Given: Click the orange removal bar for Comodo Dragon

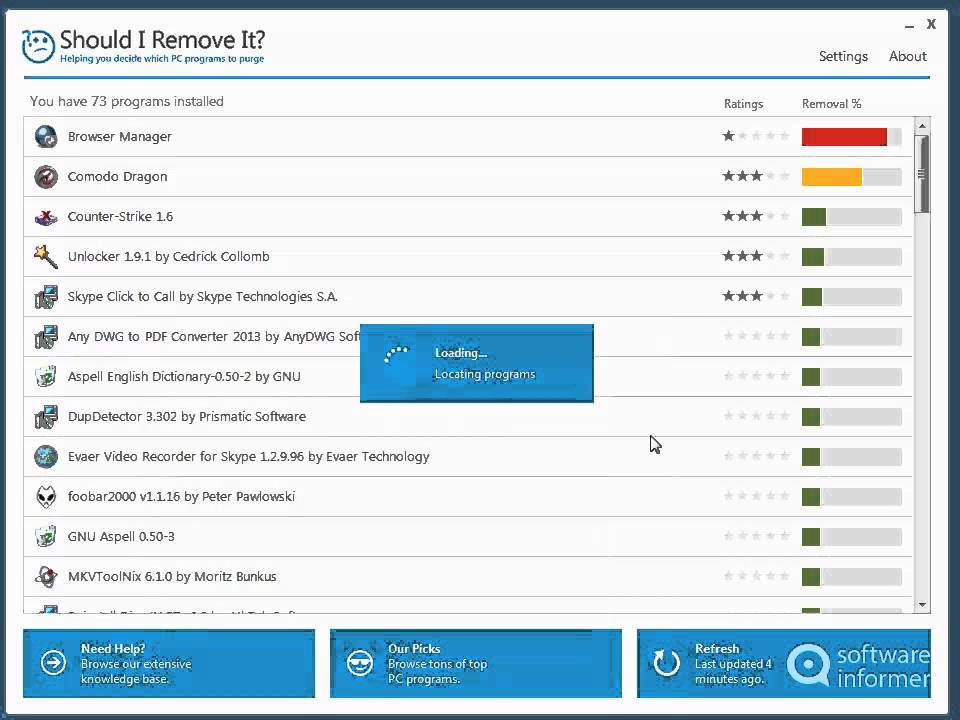Looking at the screenshot, I should coord(831,177).
